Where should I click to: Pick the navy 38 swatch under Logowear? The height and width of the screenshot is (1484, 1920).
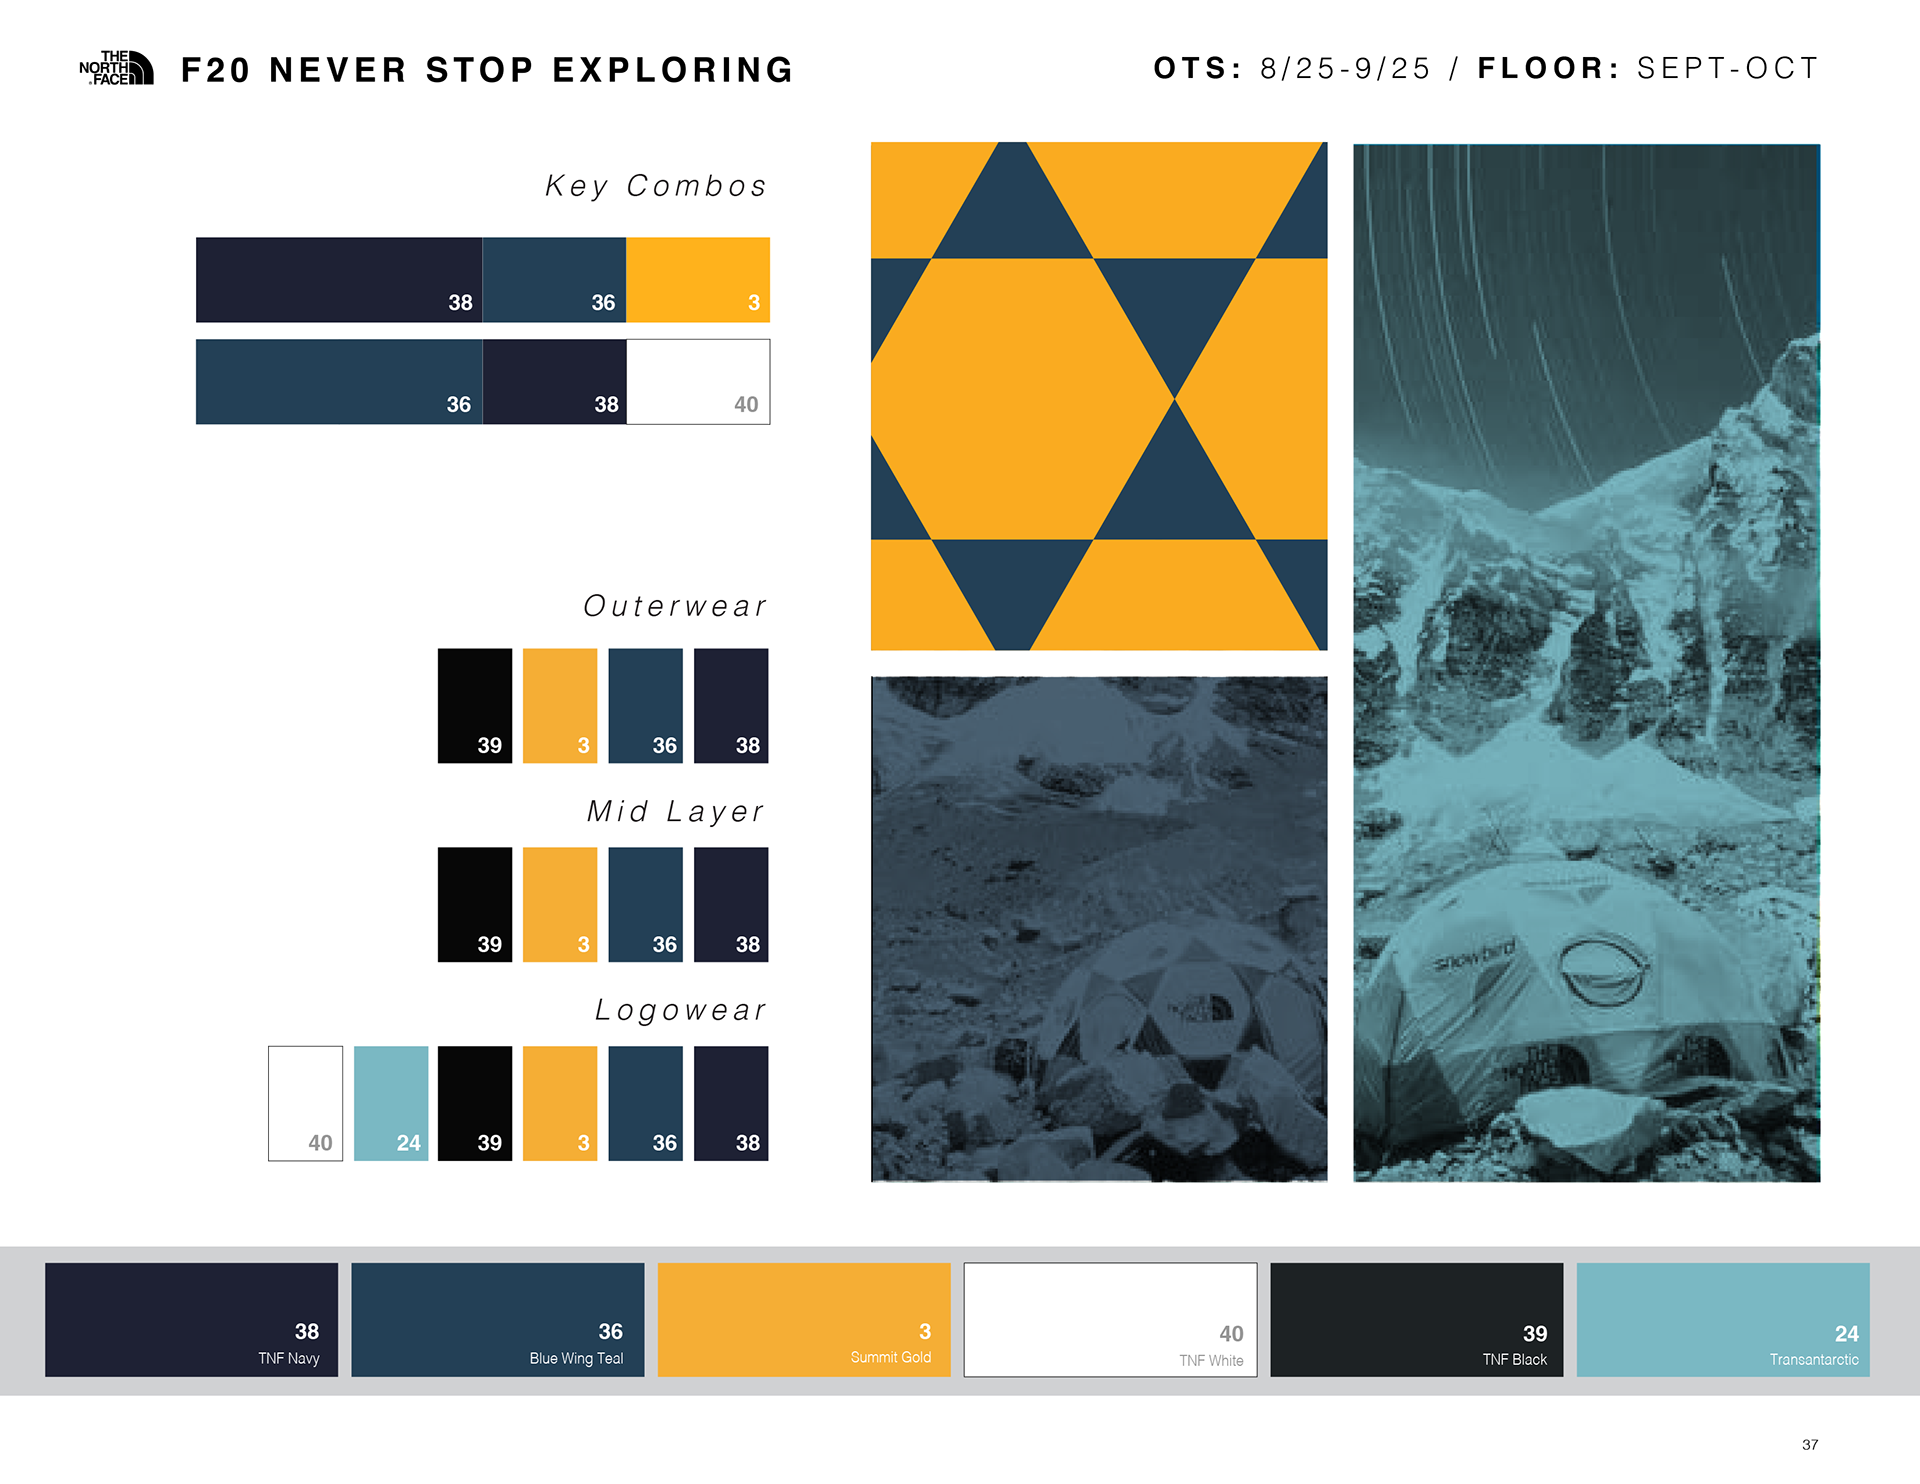coord(731,1104)
